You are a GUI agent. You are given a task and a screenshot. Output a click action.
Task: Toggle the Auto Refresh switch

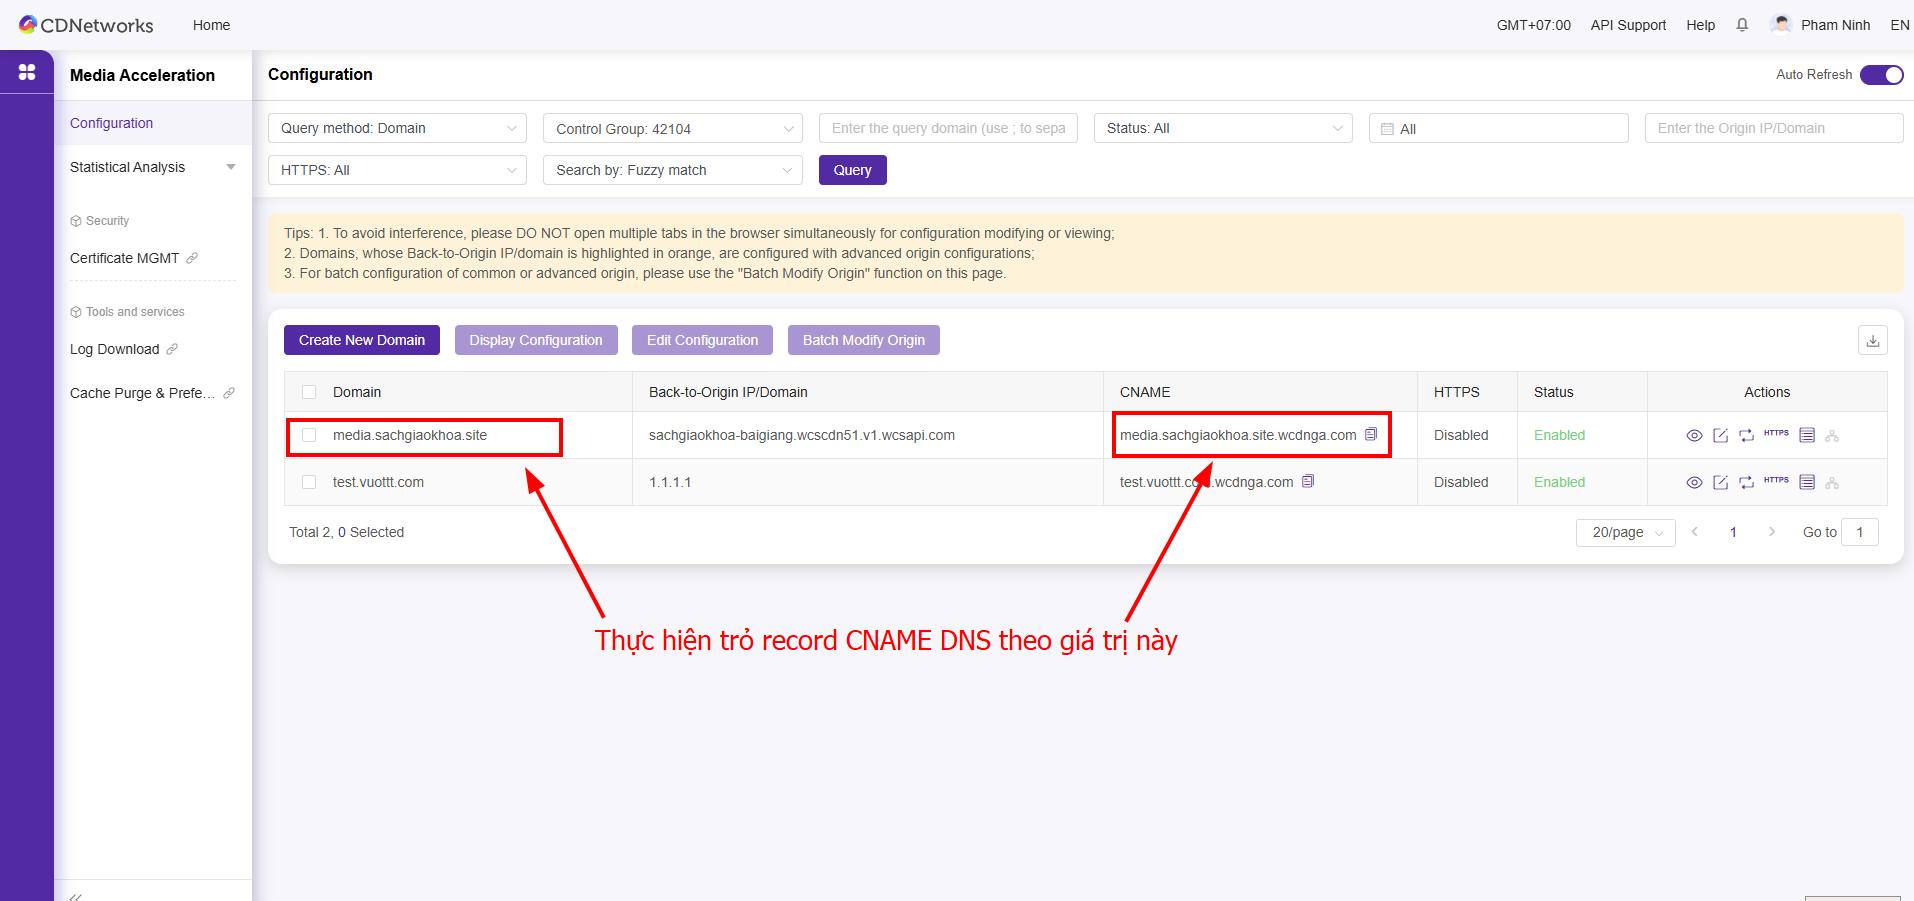(x=1880, y=75)
